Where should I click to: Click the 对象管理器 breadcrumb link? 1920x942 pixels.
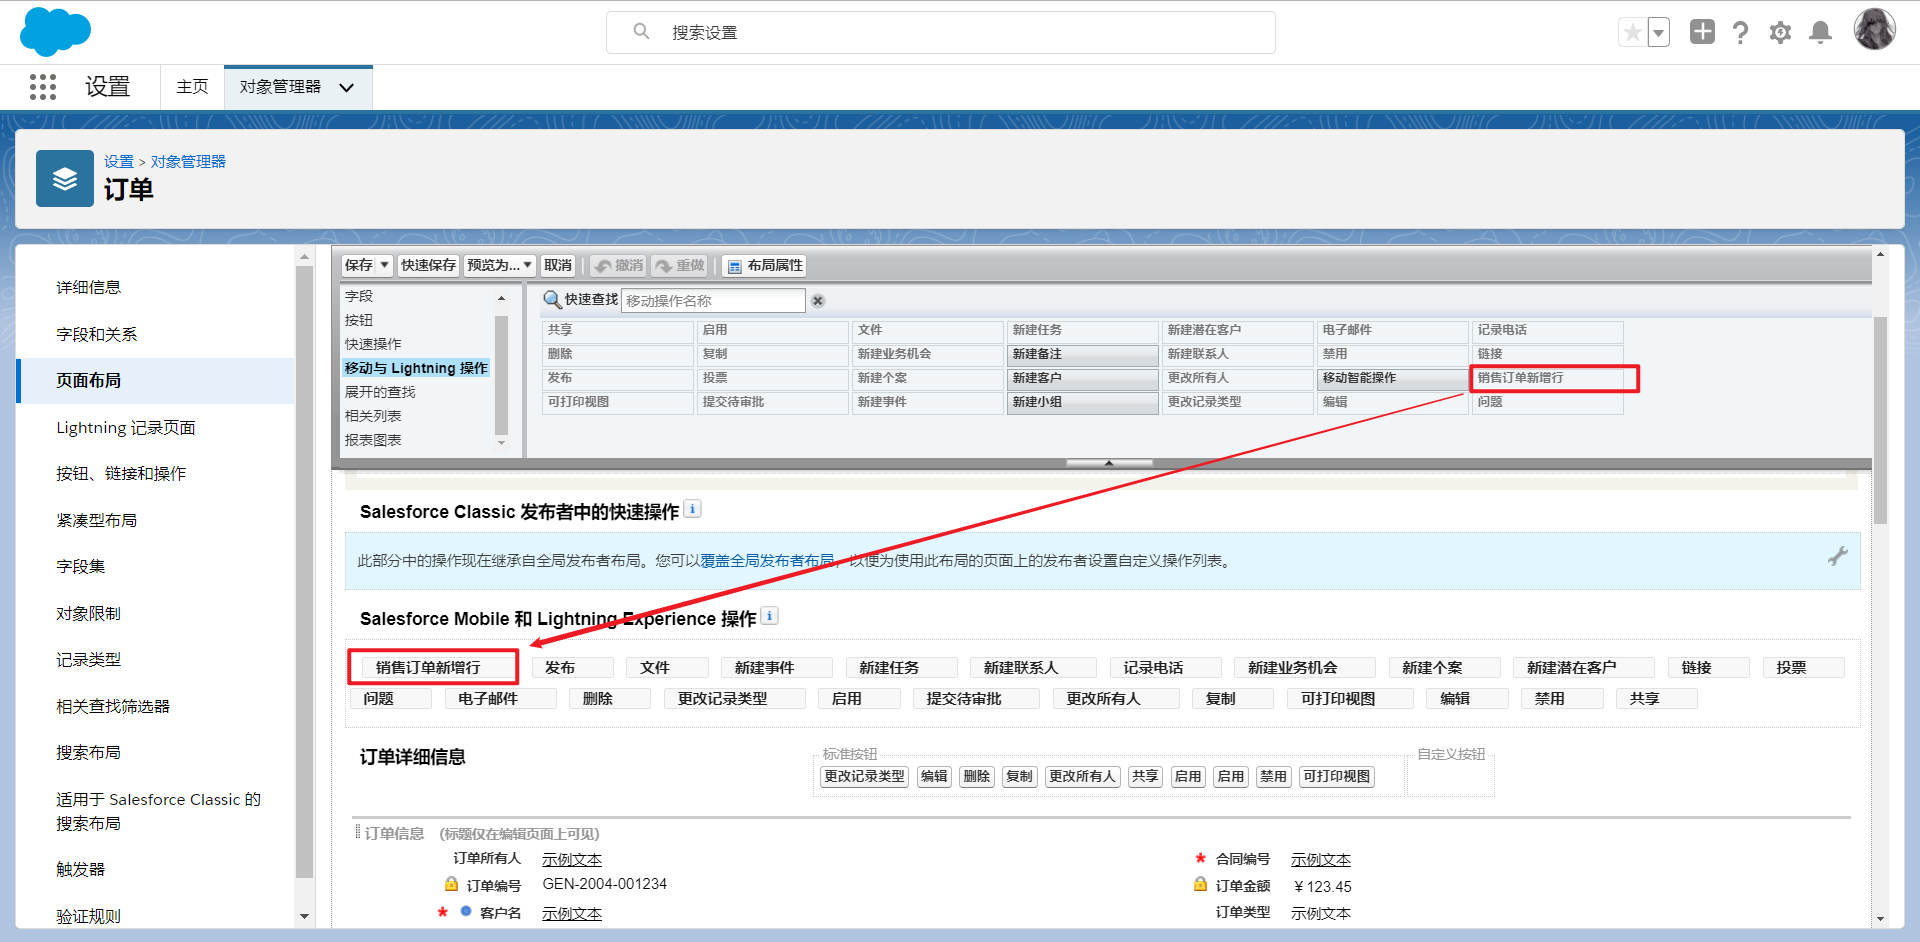(188, 161)
